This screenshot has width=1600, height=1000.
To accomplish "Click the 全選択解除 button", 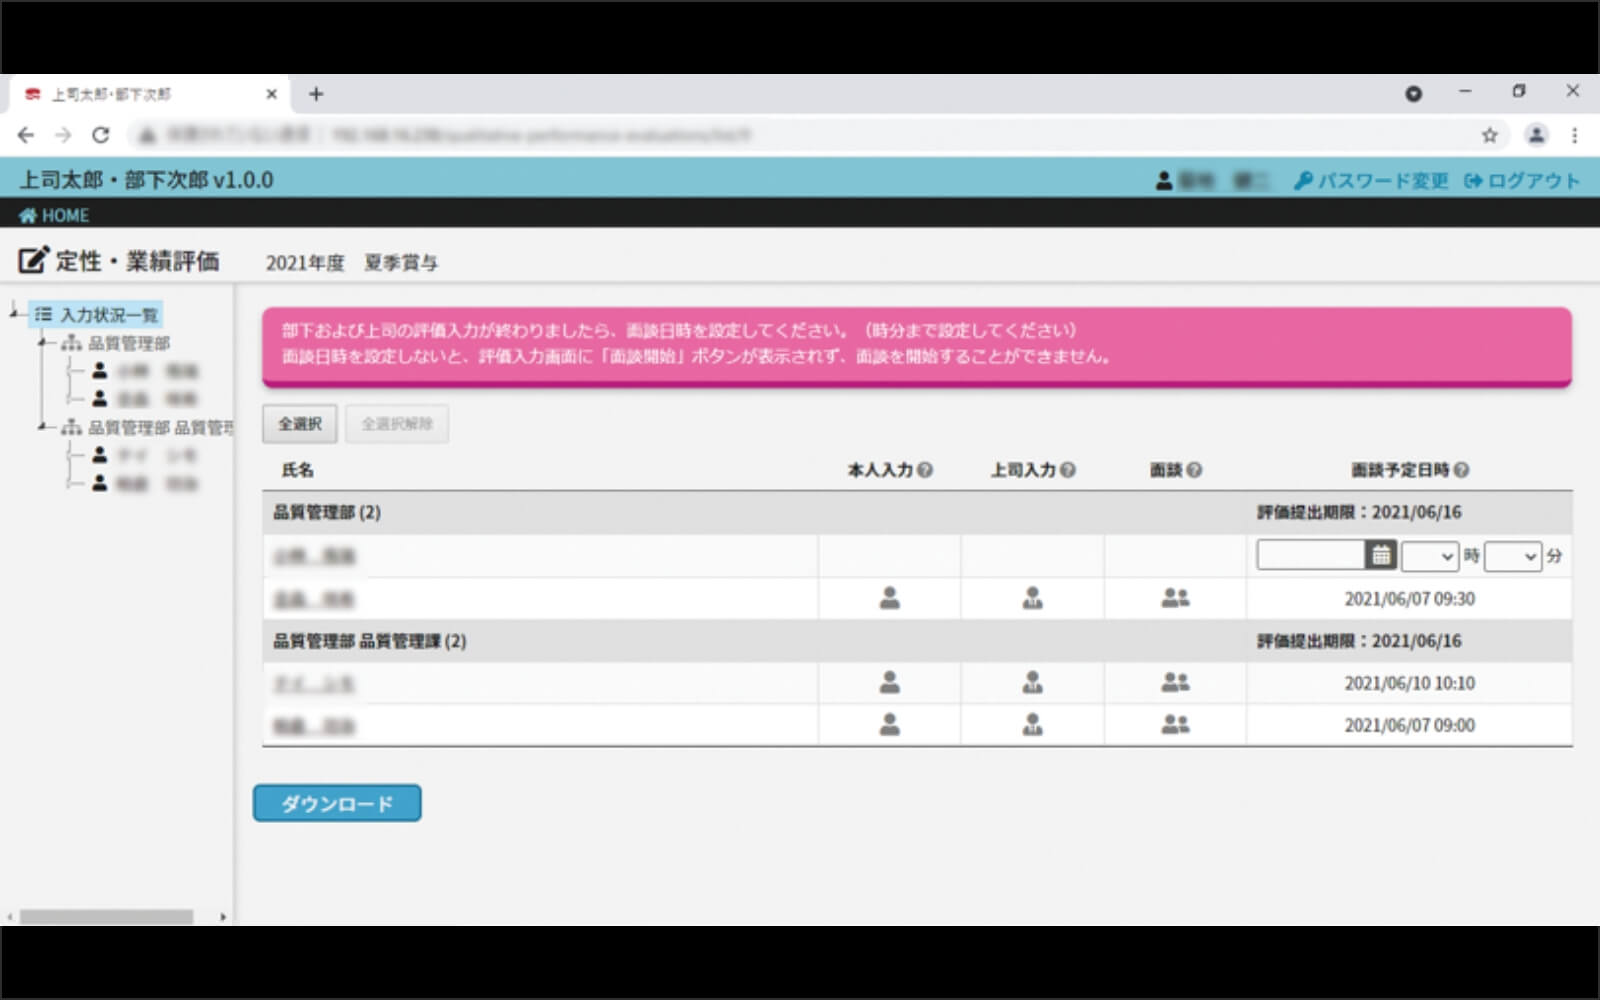I will point(397,424).
